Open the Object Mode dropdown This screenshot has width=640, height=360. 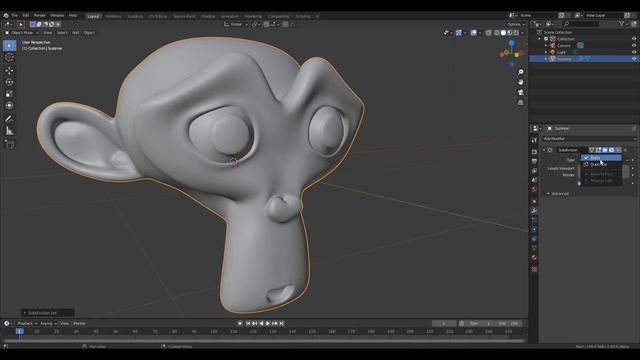point(21,33)
